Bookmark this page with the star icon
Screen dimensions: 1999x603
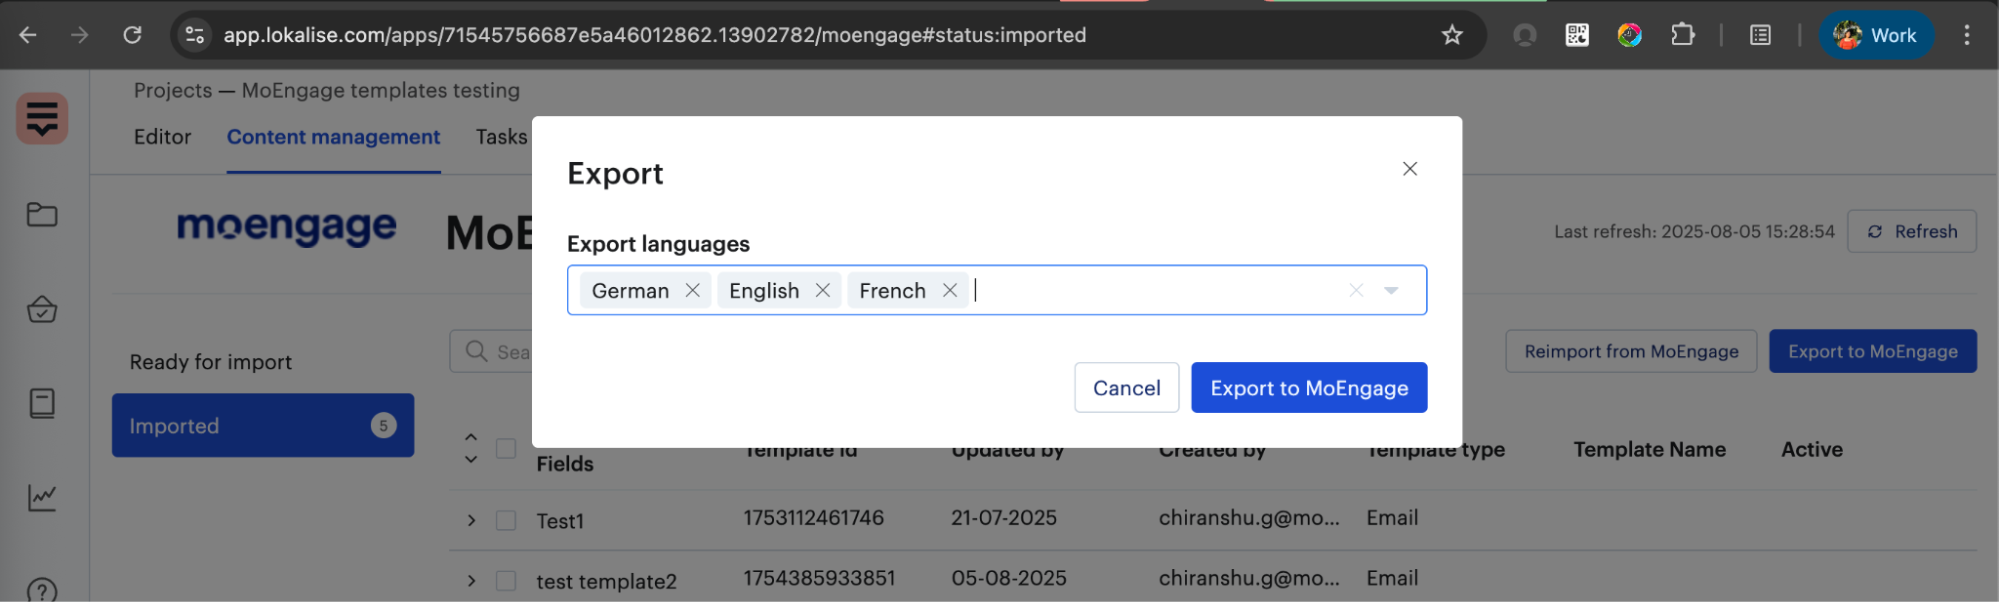click(1452, 35)
